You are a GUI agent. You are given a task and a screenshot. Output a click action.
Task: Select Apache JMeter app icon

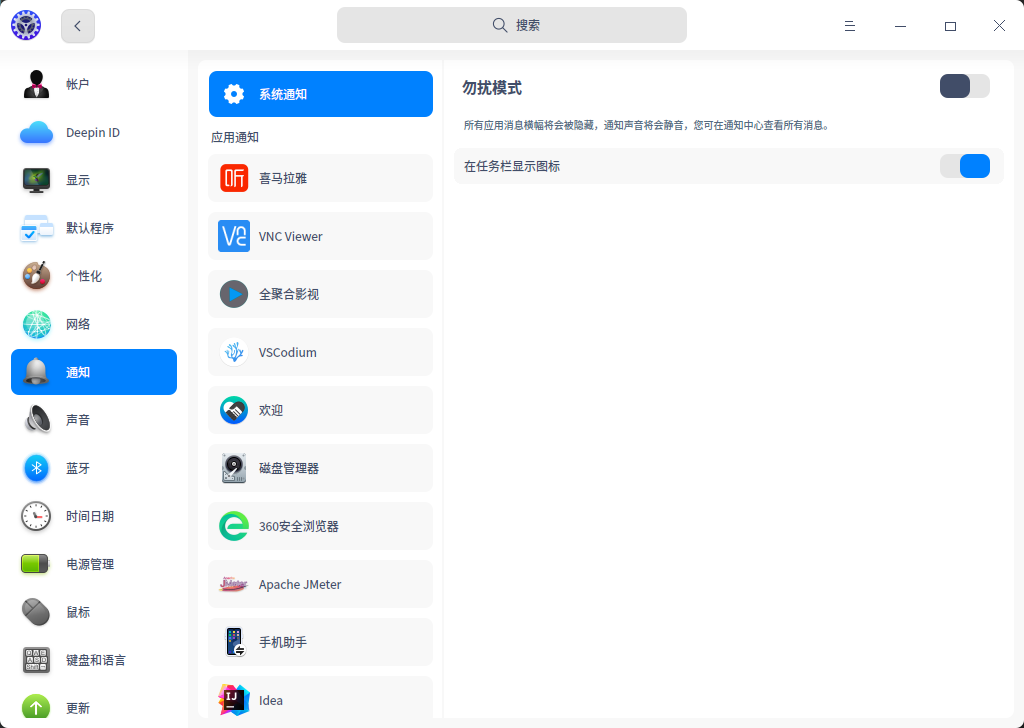click(x=234, y=584)
